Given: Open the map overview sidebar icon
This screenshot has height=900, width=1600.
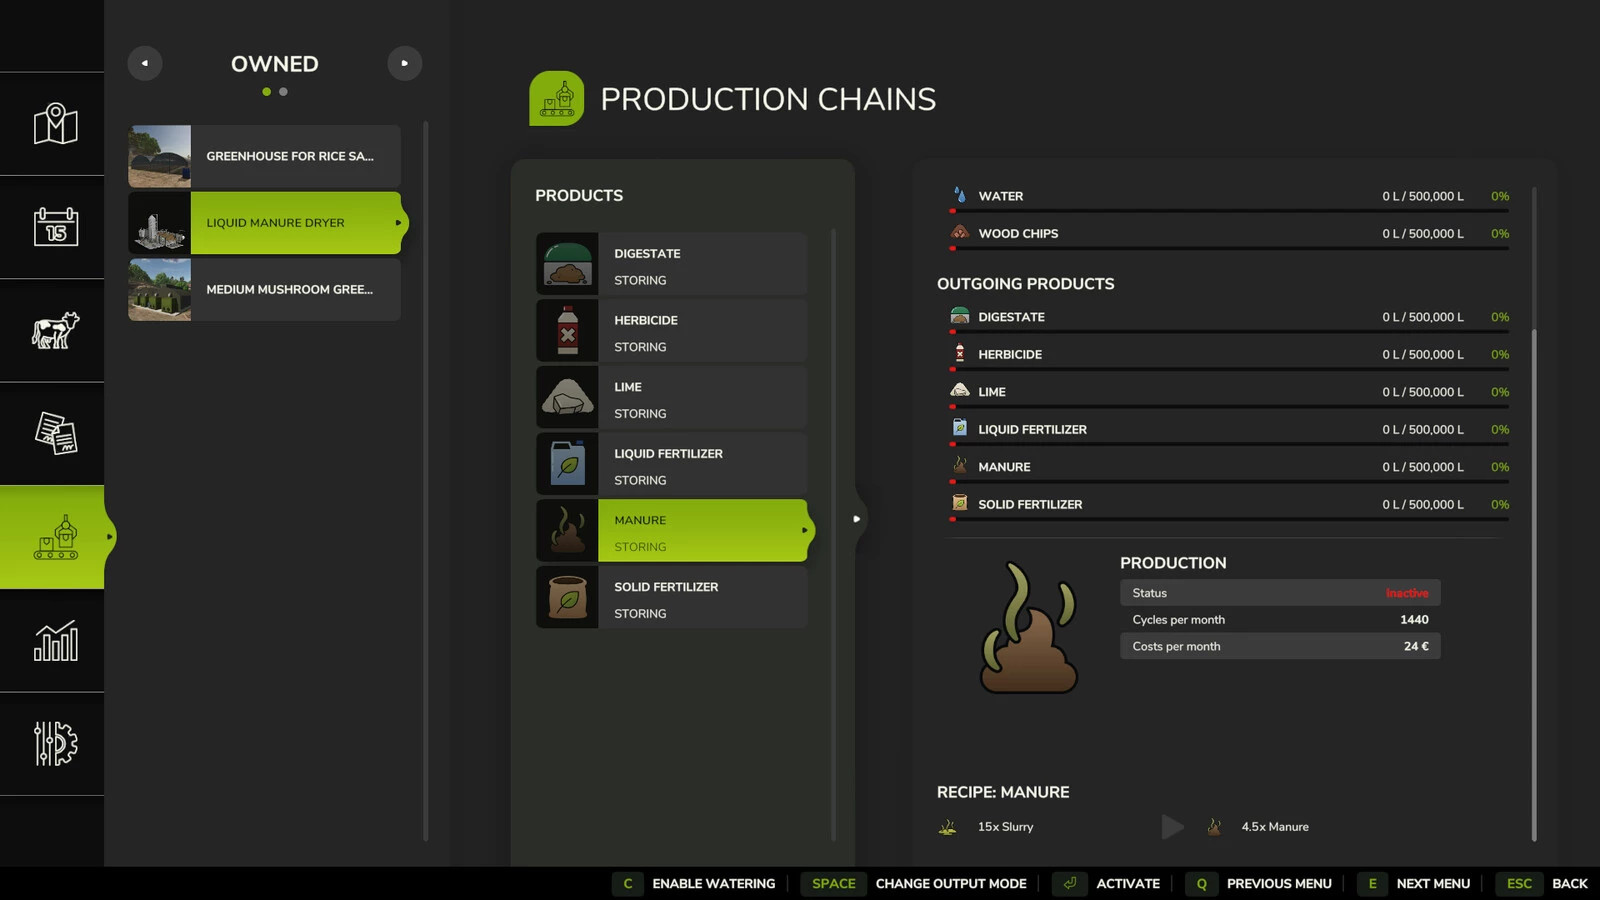Looking at the screenshot, I should coord(55,124).
